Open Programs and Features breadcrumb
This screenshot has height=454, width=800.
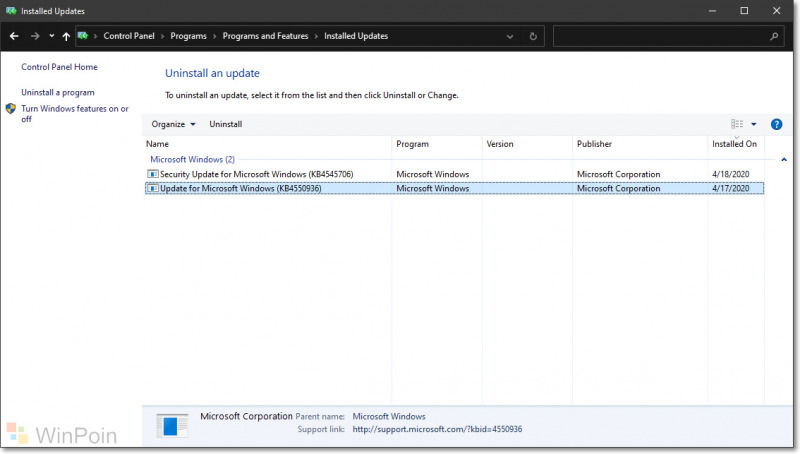pos(265,36)
